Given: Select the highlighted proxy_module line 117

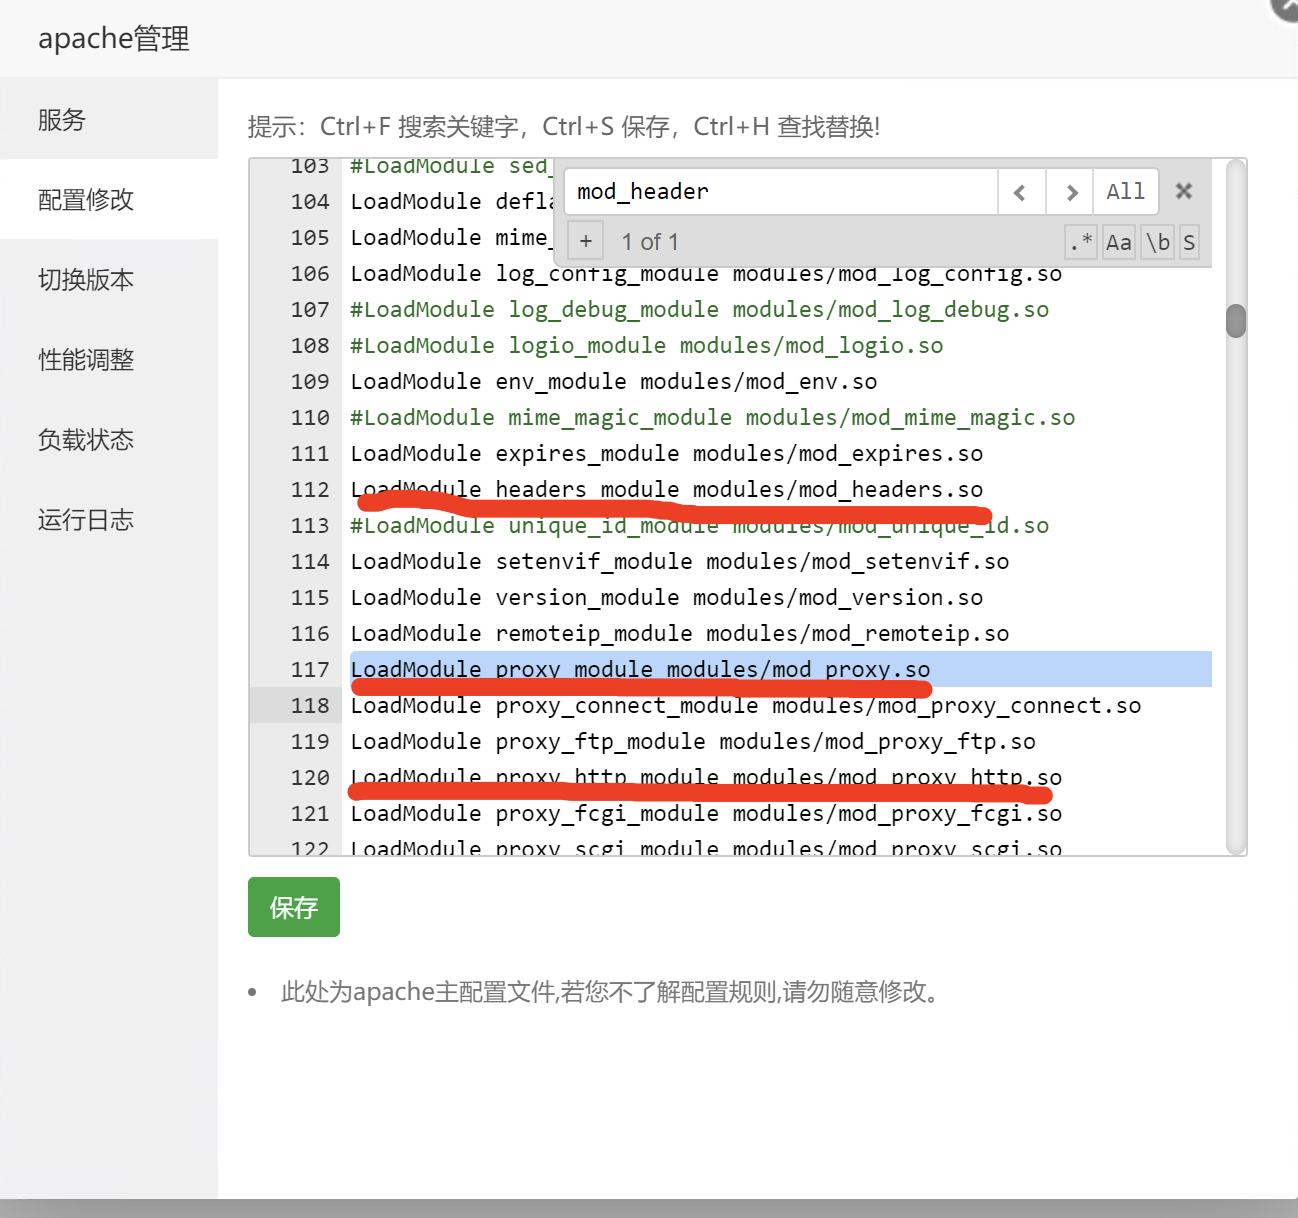Looking at the screenshot, I should tap(640, 669).
